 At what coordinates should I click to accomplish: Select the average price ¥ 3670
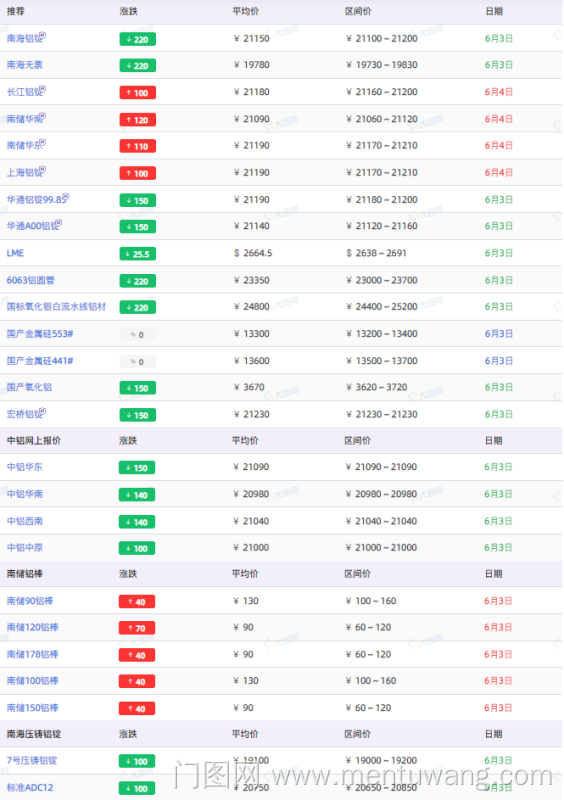coord(249,387)
